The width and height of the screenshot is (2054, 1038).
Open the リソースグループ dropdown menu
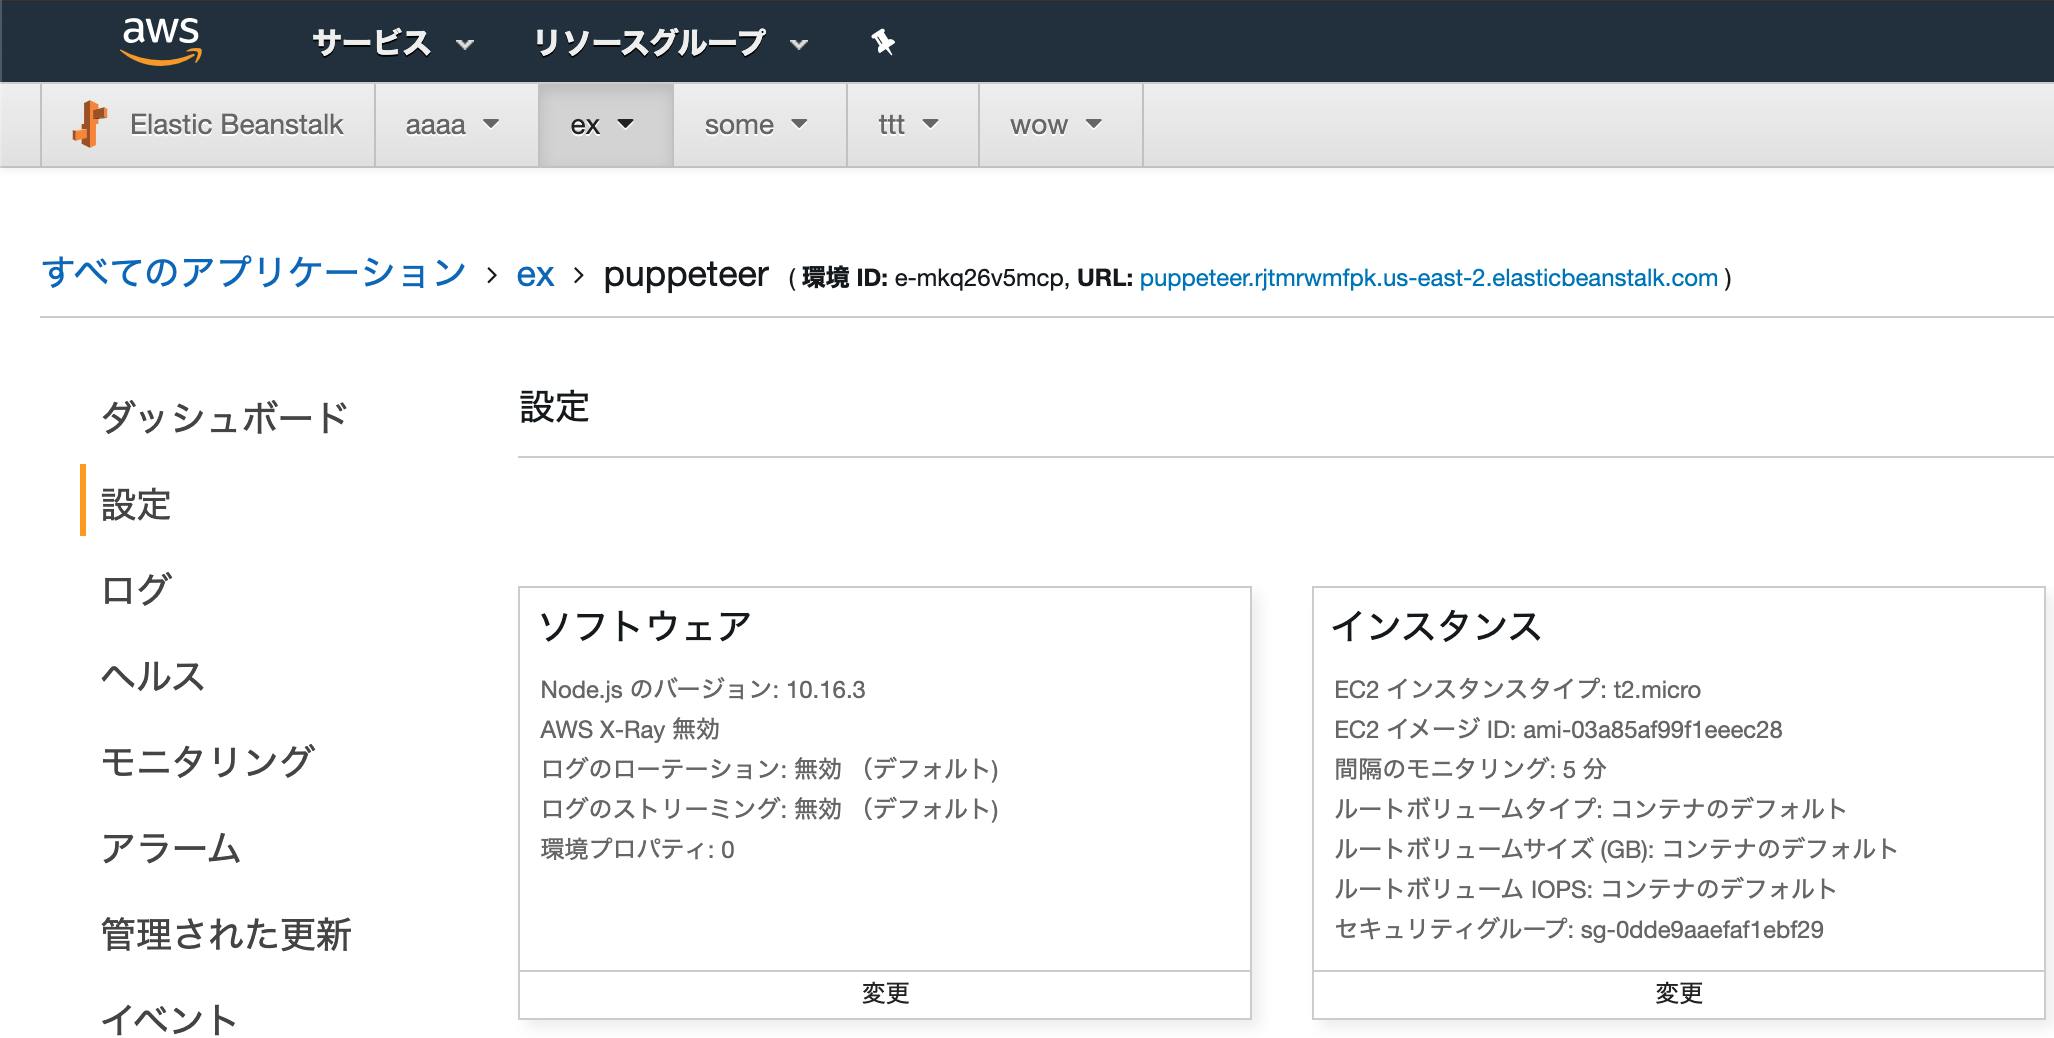pyautogui.click(x=670, y=42)
